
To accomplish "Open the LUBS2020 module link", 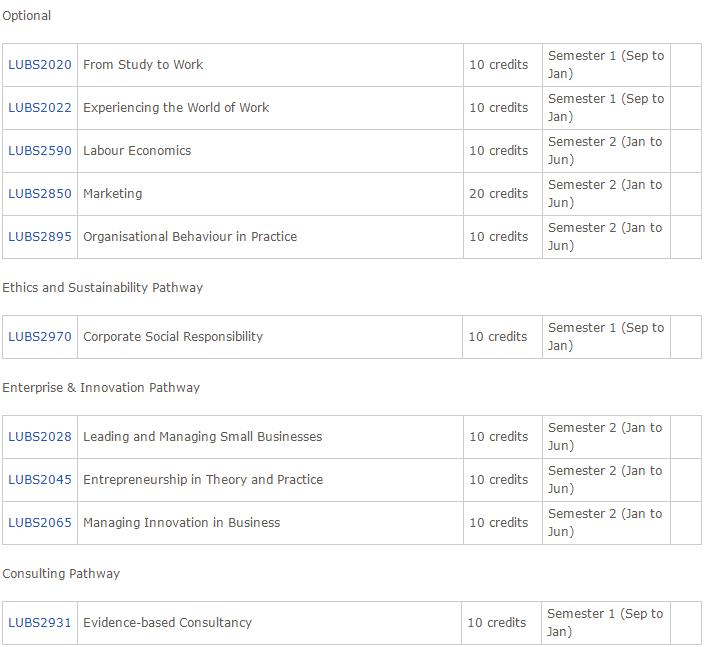I will pyautogui.click(x=40, y=65).
